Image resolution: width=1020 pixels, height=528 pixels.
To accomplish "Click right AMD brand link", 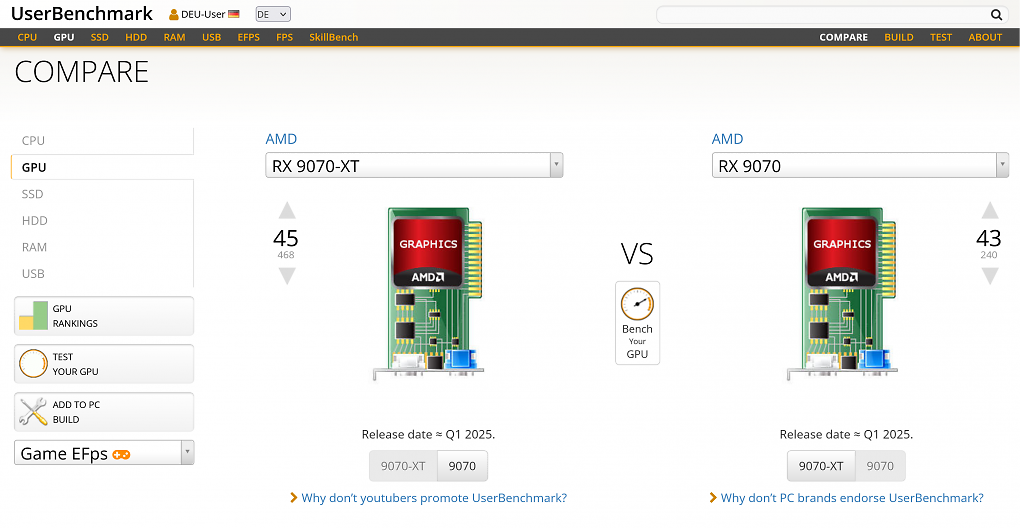I will click(727, 139).
